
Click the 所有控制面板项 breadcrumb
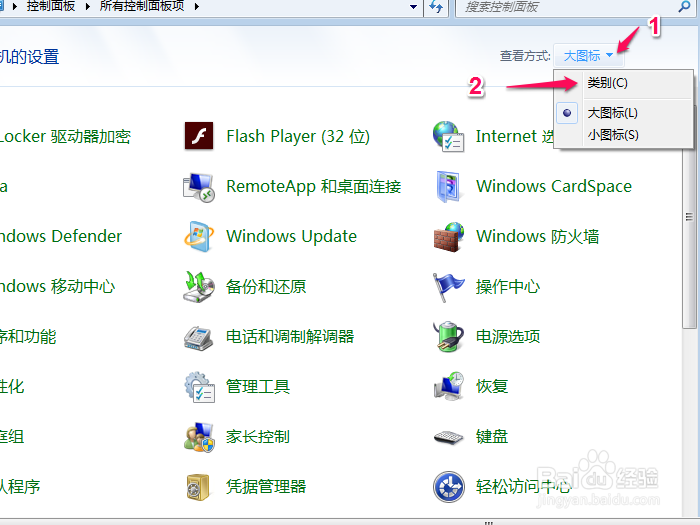(x=142, y=6)
